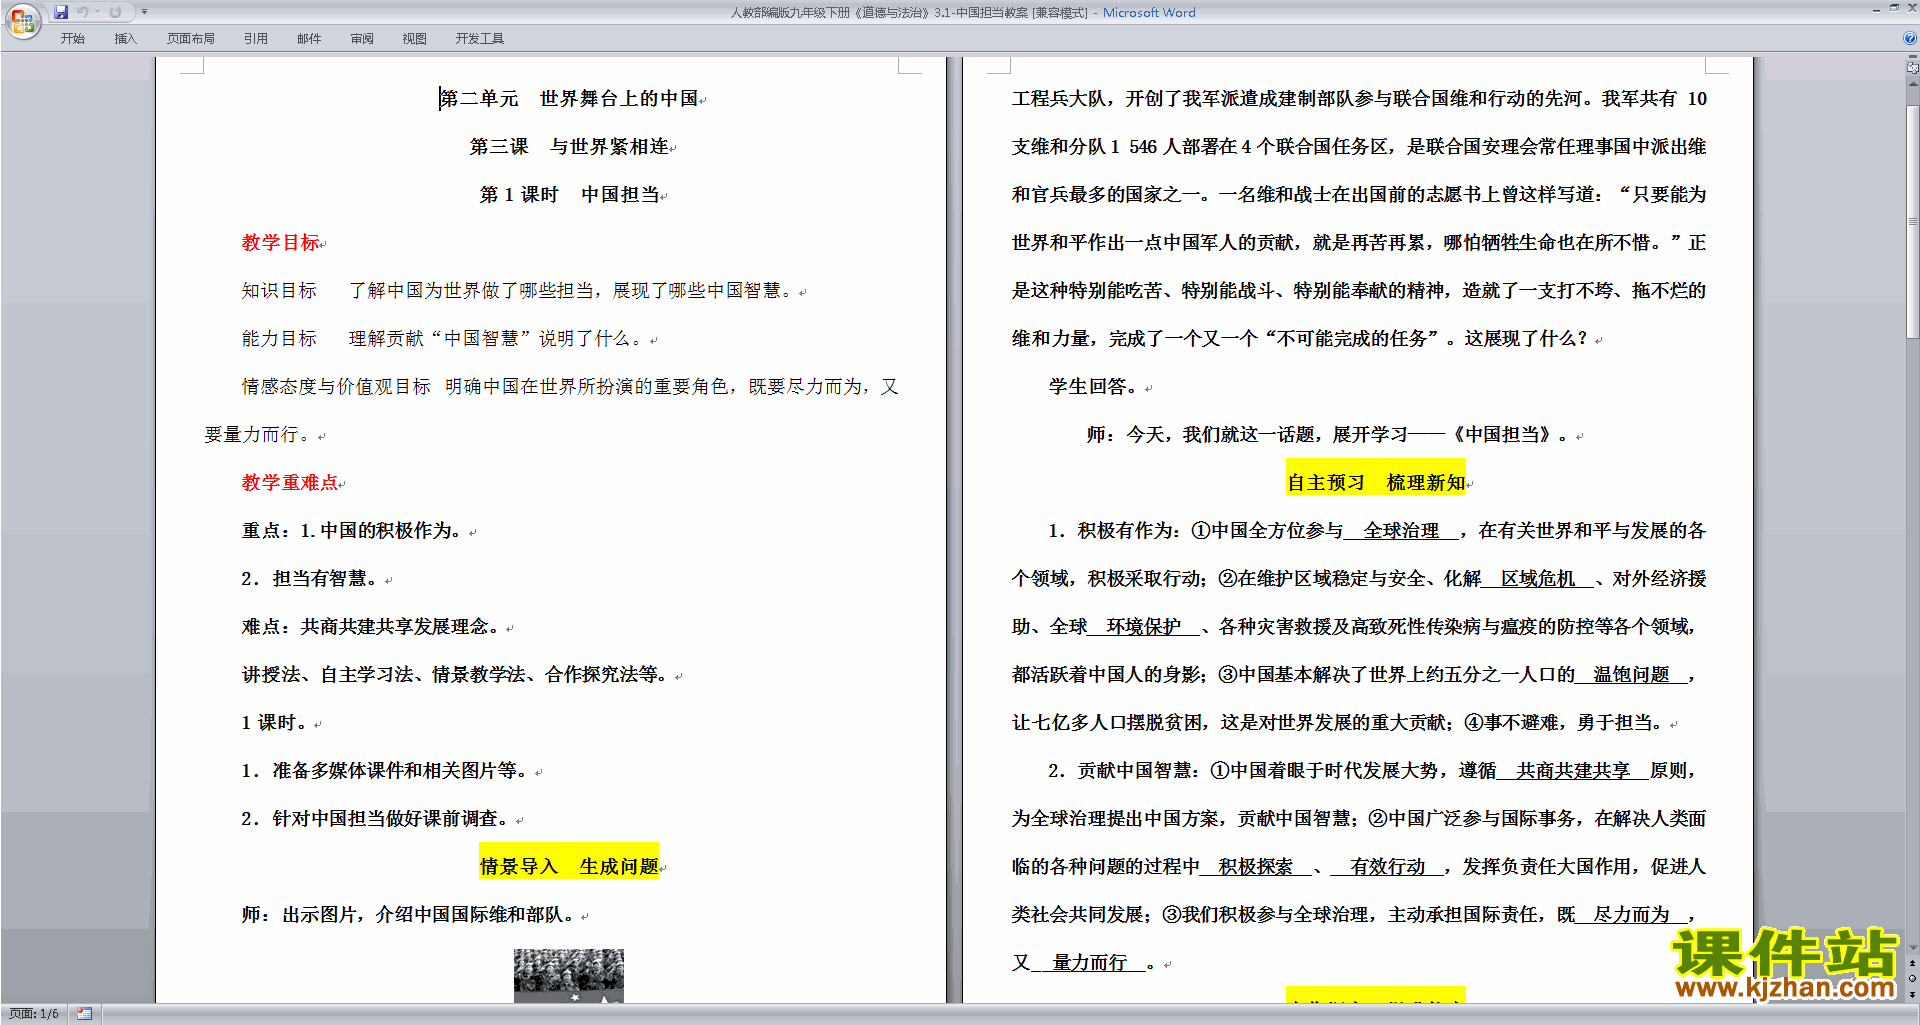
Task: Click the underlined blank 全球治理
Action: click(x=1401, y=531)
